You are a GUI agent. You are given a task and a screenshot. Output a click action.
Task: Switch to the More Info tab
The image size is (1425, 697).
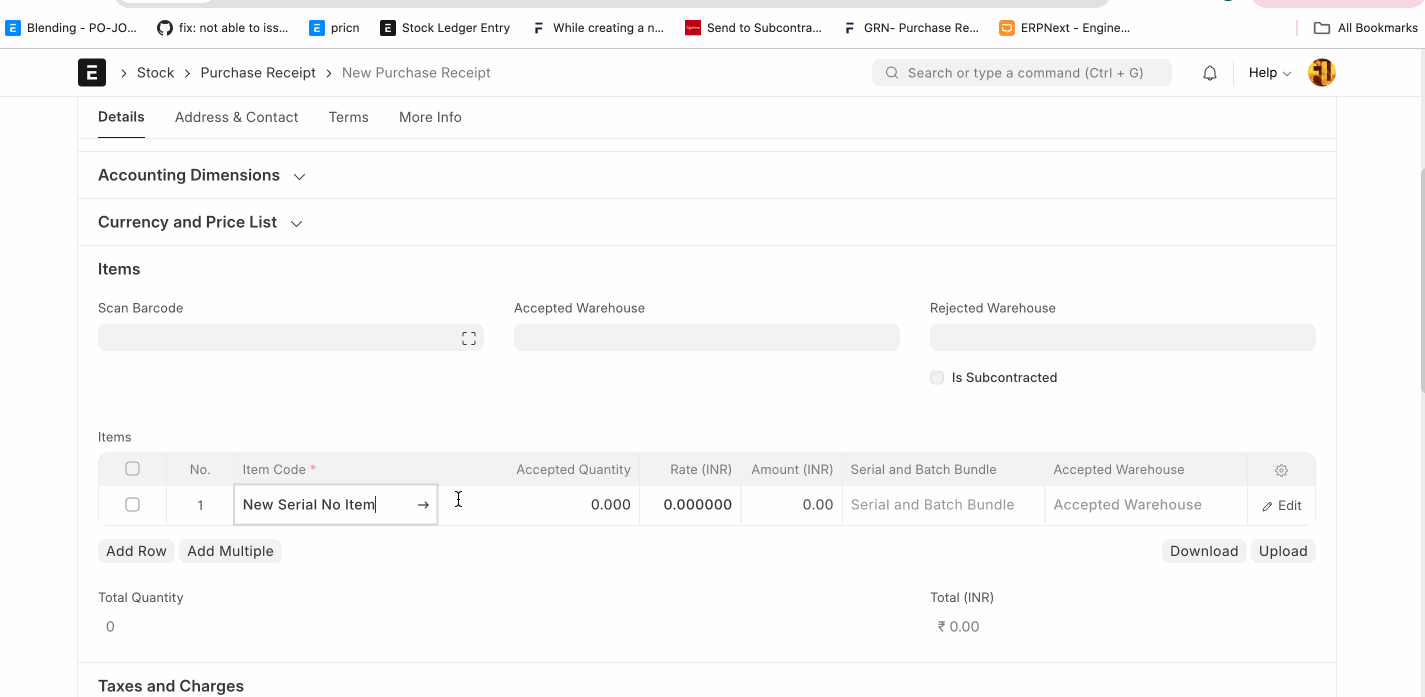point(430,118)
